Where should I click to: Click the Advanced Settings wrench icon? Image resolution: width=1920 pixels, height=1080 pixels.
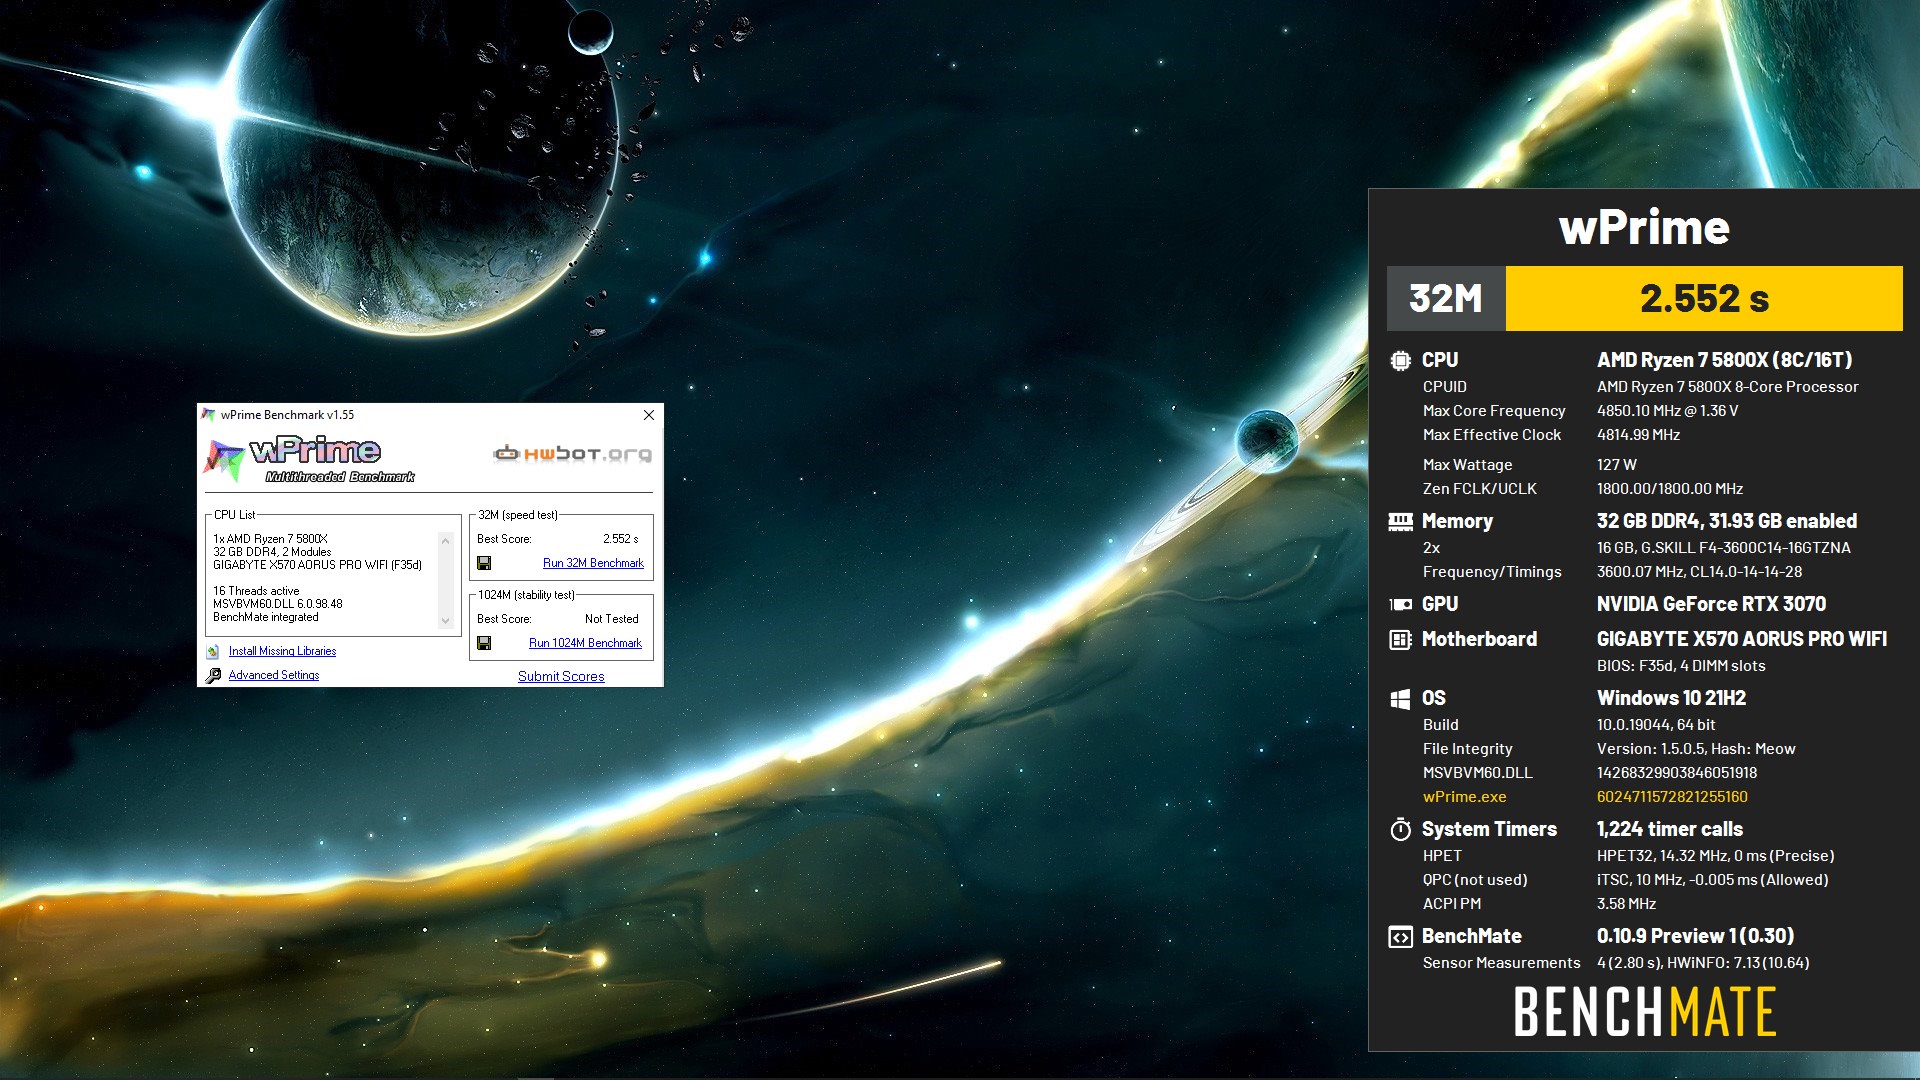[213, 676]
